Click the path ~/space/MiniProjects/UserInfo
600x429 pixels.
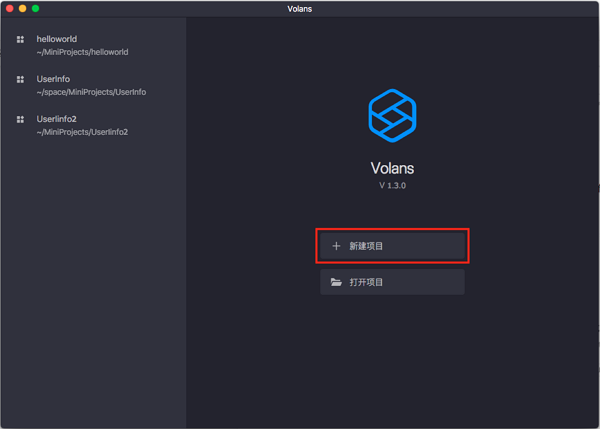(x=91, y=92)
